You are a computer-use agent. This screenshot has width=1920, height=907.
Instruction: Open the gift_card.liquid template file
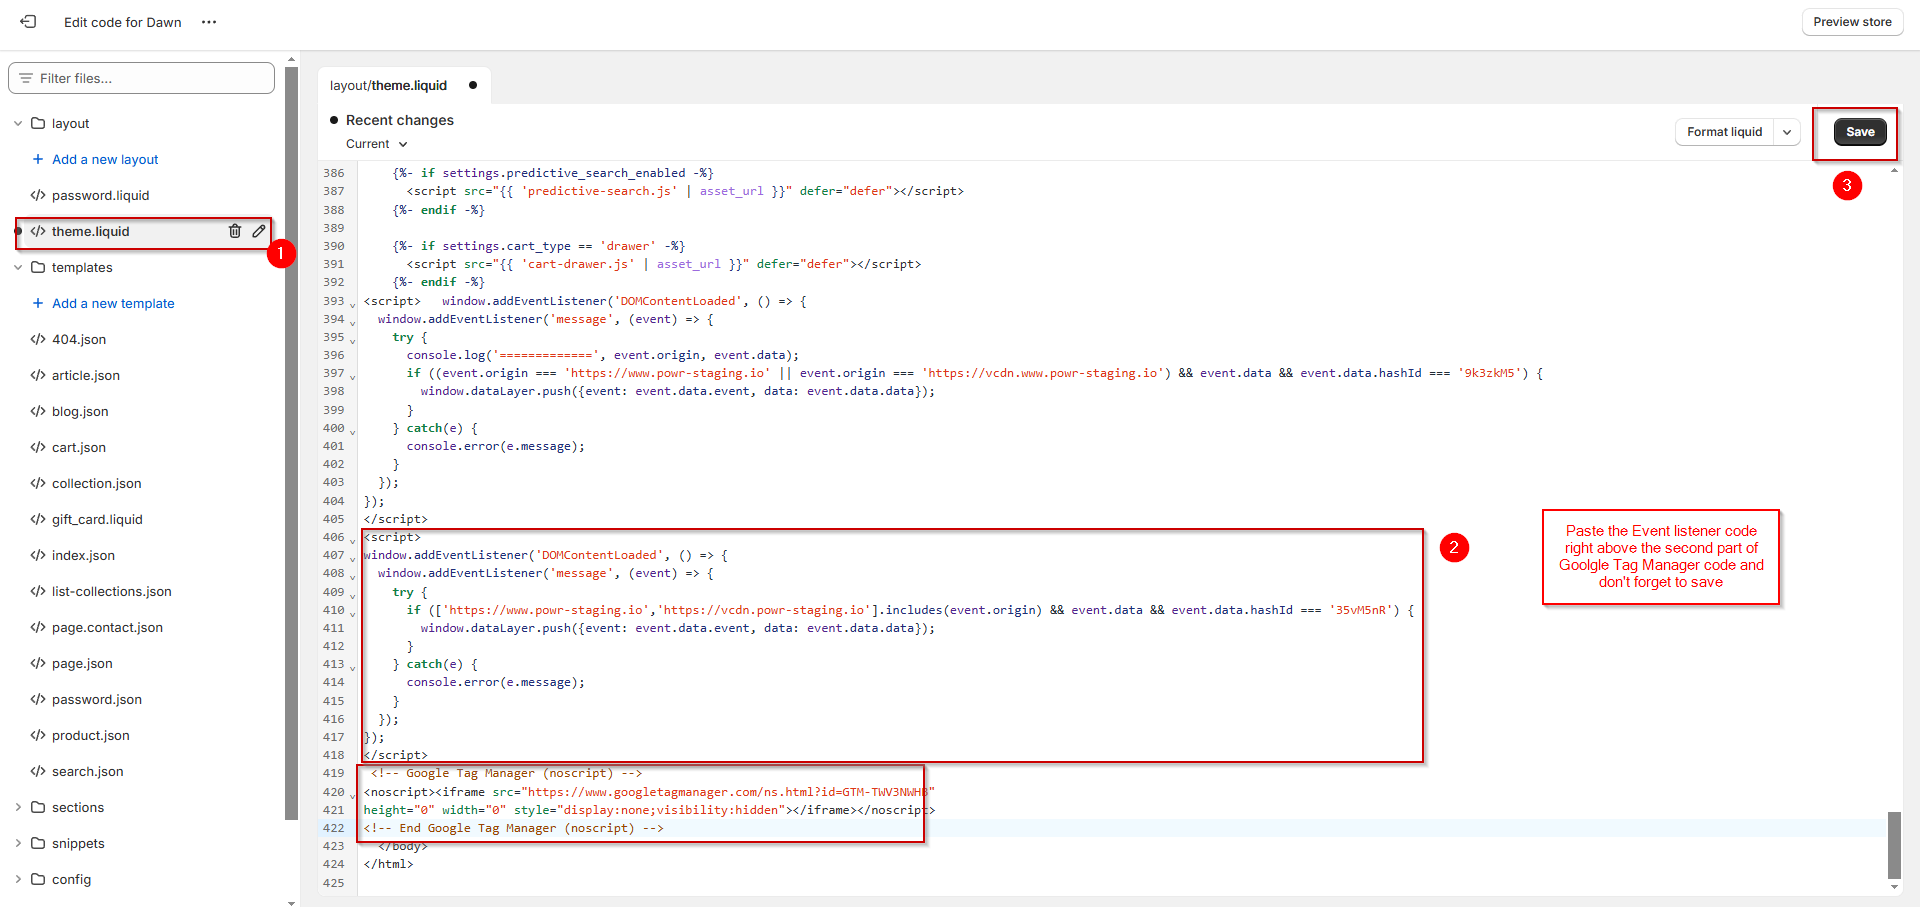click(x=97, y=519)
